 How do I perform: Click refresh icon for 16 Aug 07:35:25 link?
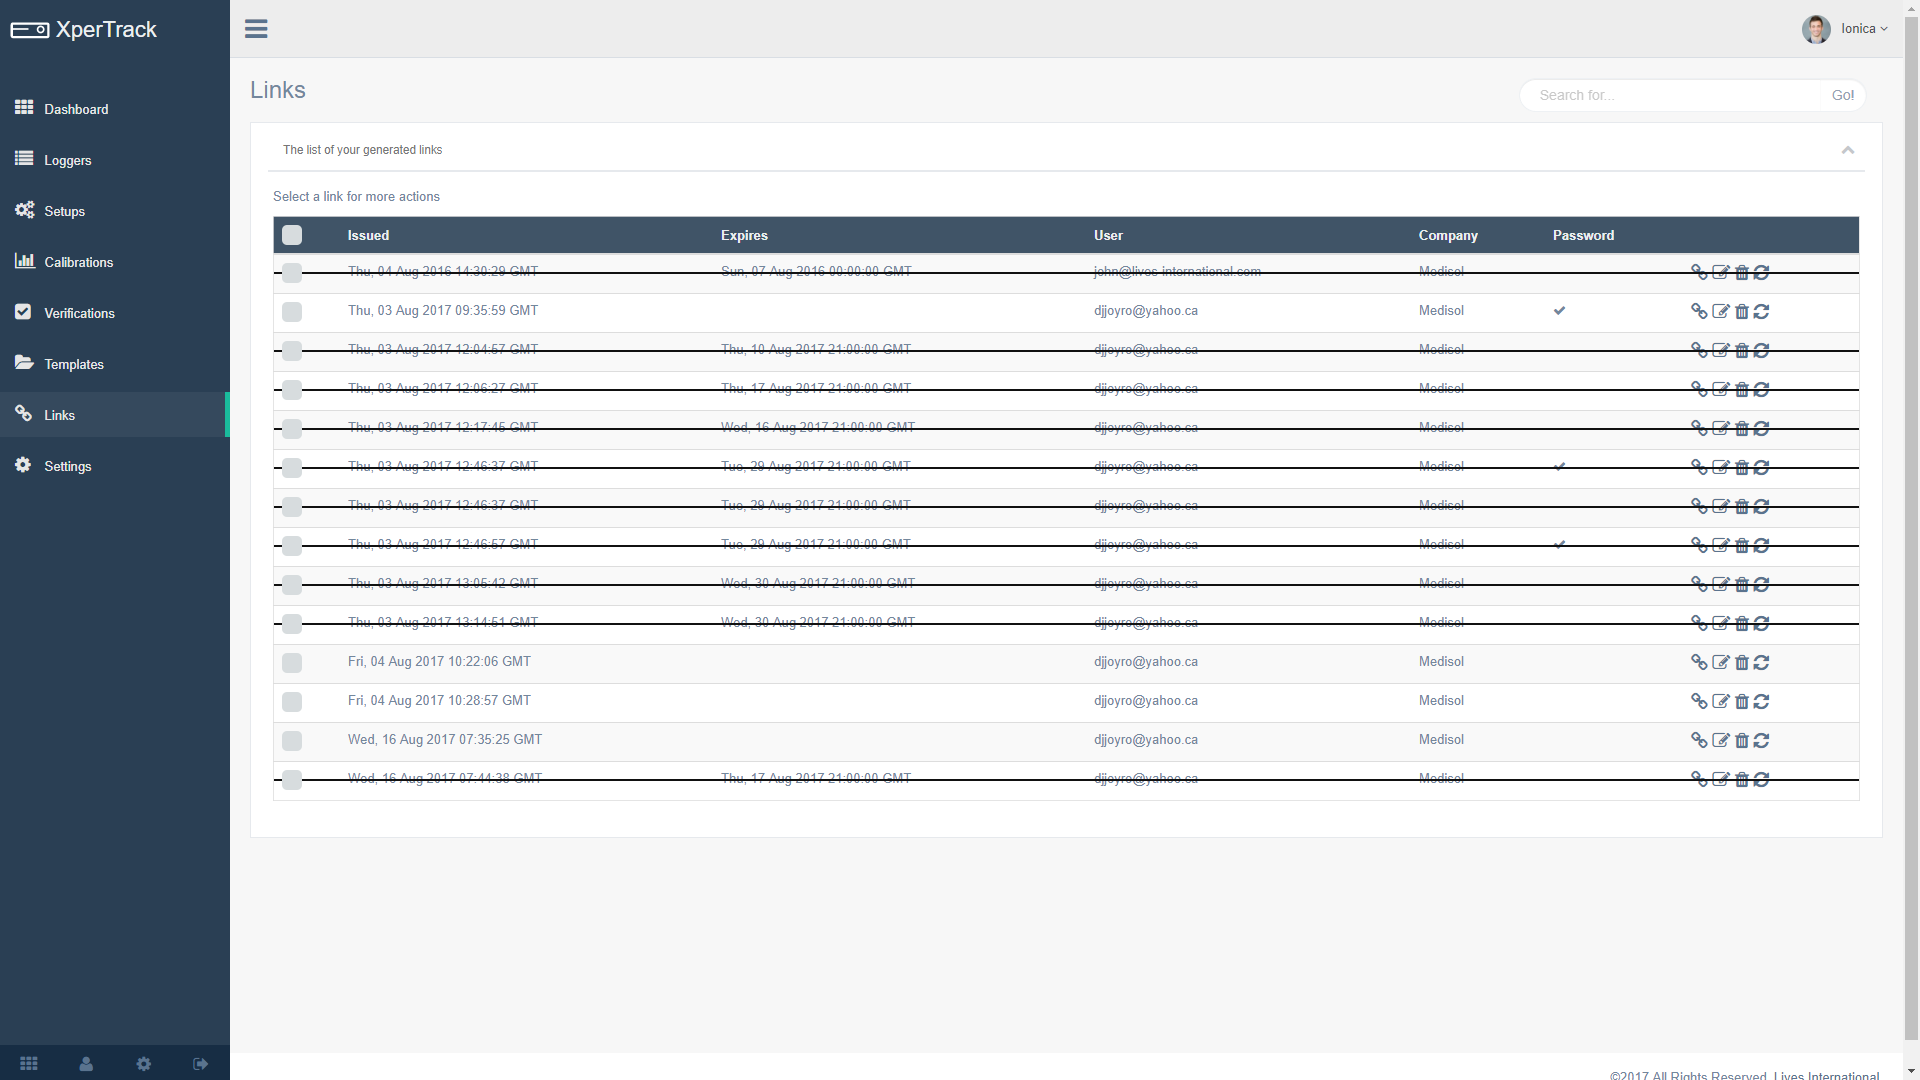pos(1761,740)
